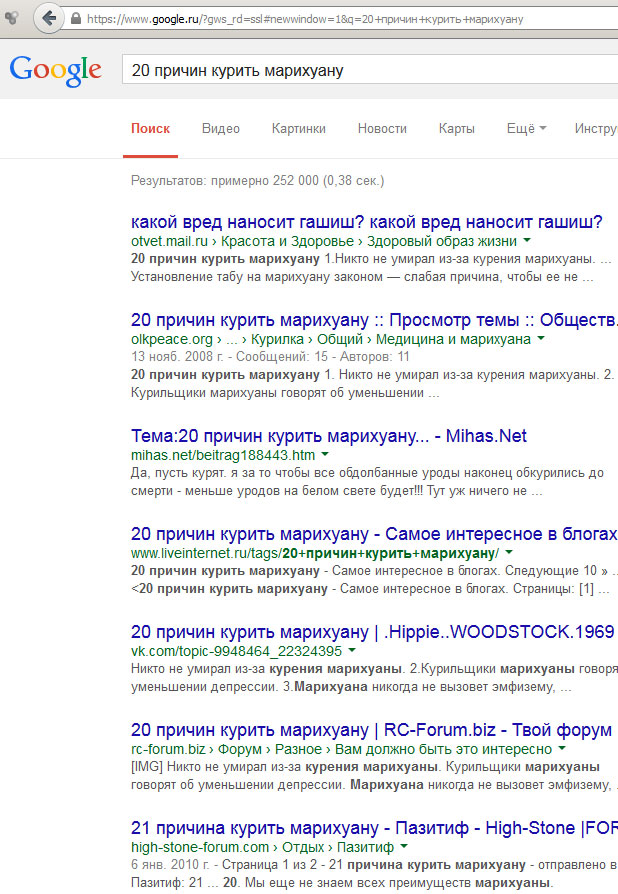Open result 'Самое интересное в блогах'
618x894 pixels.
click(x=374, y=534)
